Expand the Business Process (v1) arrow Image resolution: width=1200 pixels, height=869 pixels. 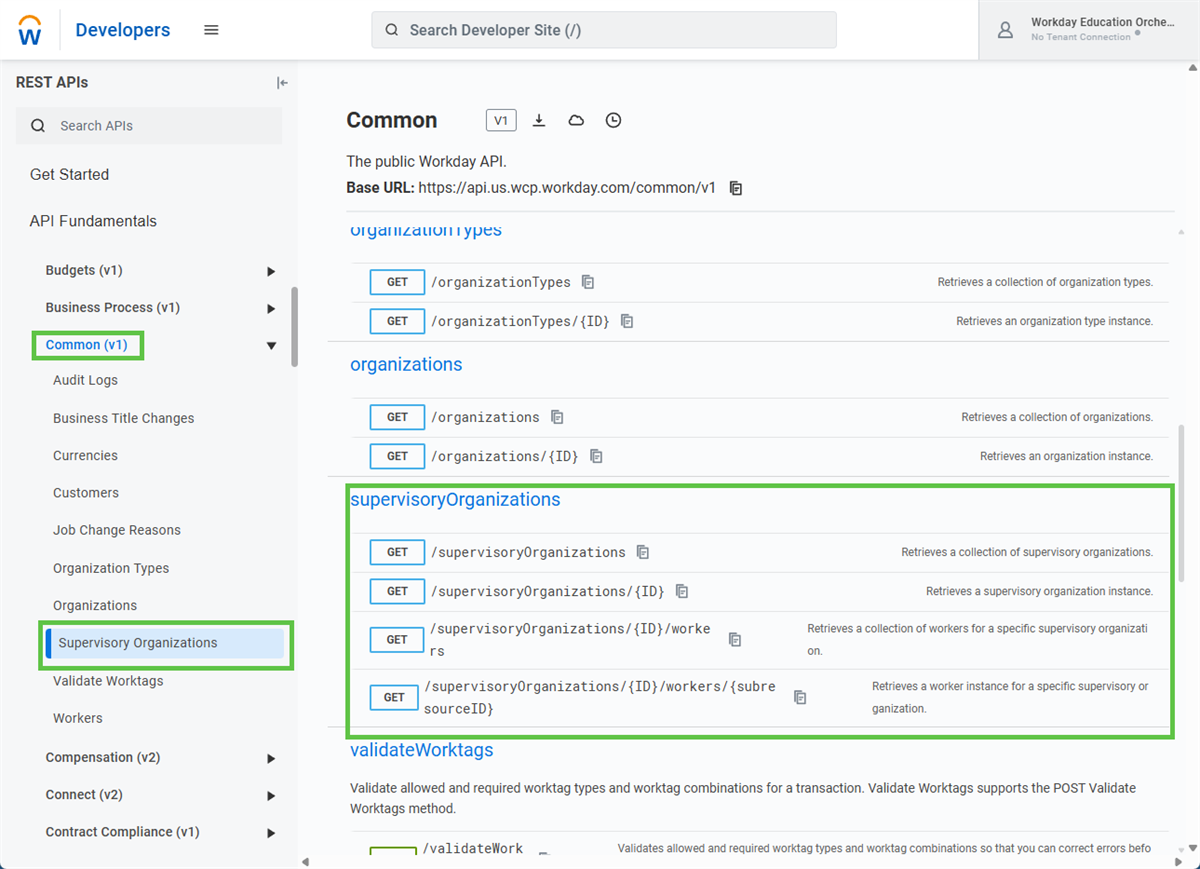pyautogui.click(x=271, y=308)
